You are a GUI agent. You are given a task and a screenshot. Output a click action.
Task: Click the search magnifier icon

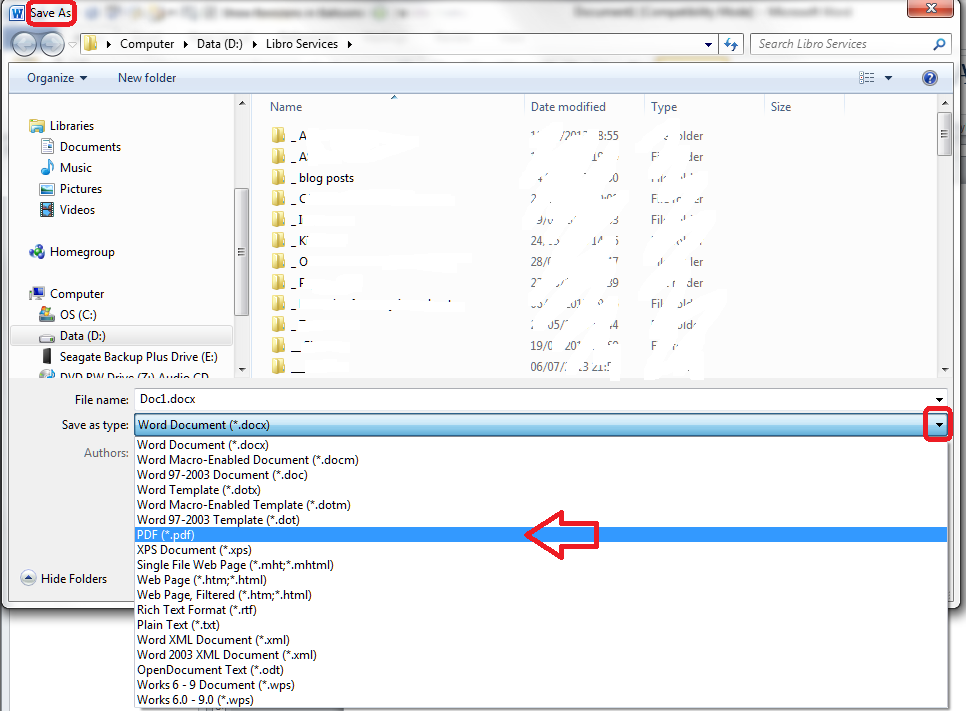point(939,44)
